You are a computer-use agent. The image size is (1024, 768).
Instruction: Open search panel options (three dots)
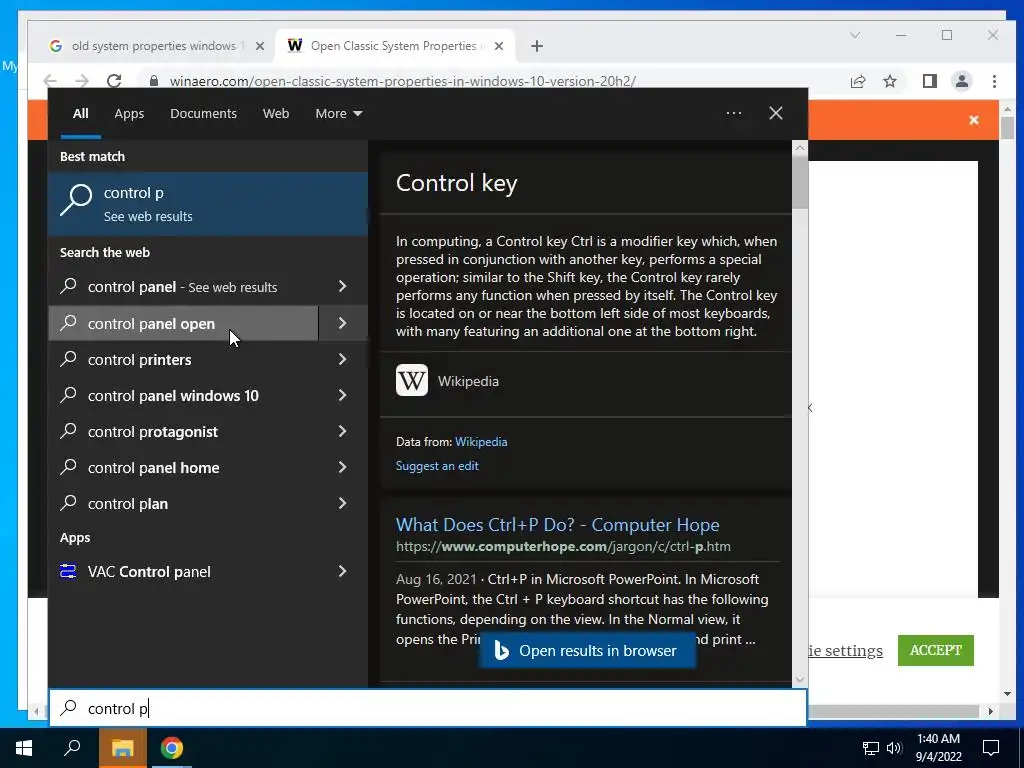point(734,113)
